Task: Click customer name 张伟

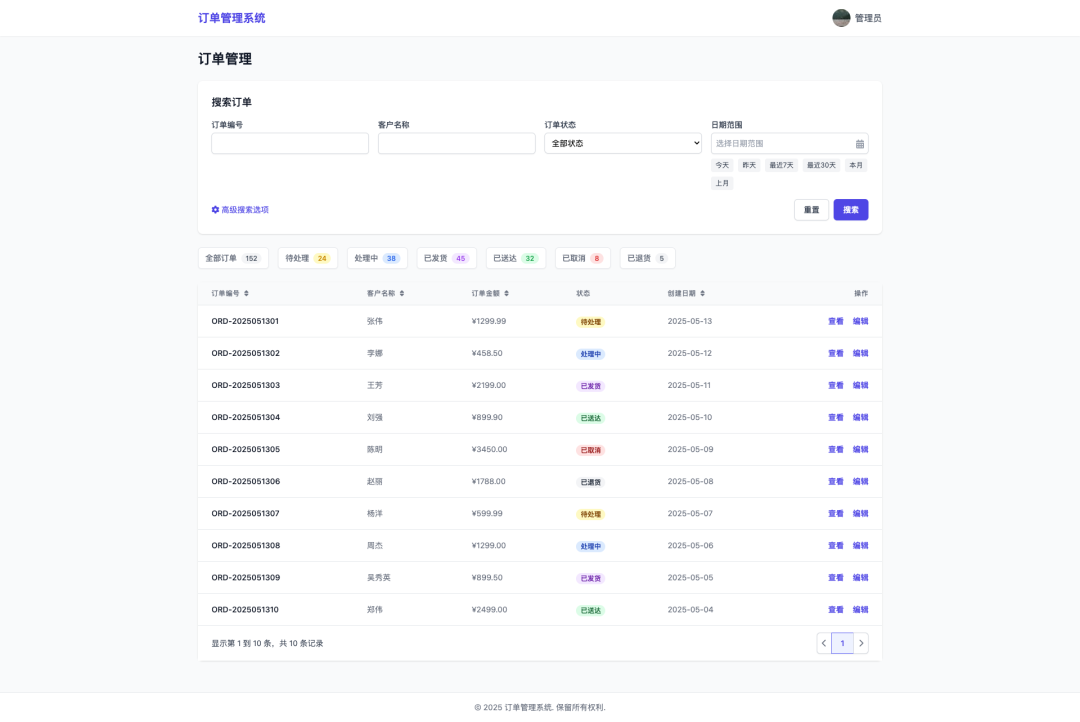Action: coord(375,321)
